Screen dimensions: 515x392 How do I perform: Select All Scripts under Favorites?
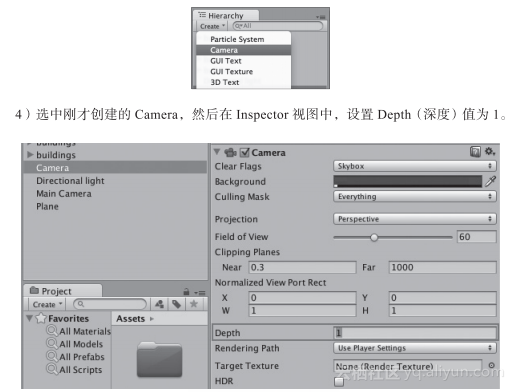point(81,369)
